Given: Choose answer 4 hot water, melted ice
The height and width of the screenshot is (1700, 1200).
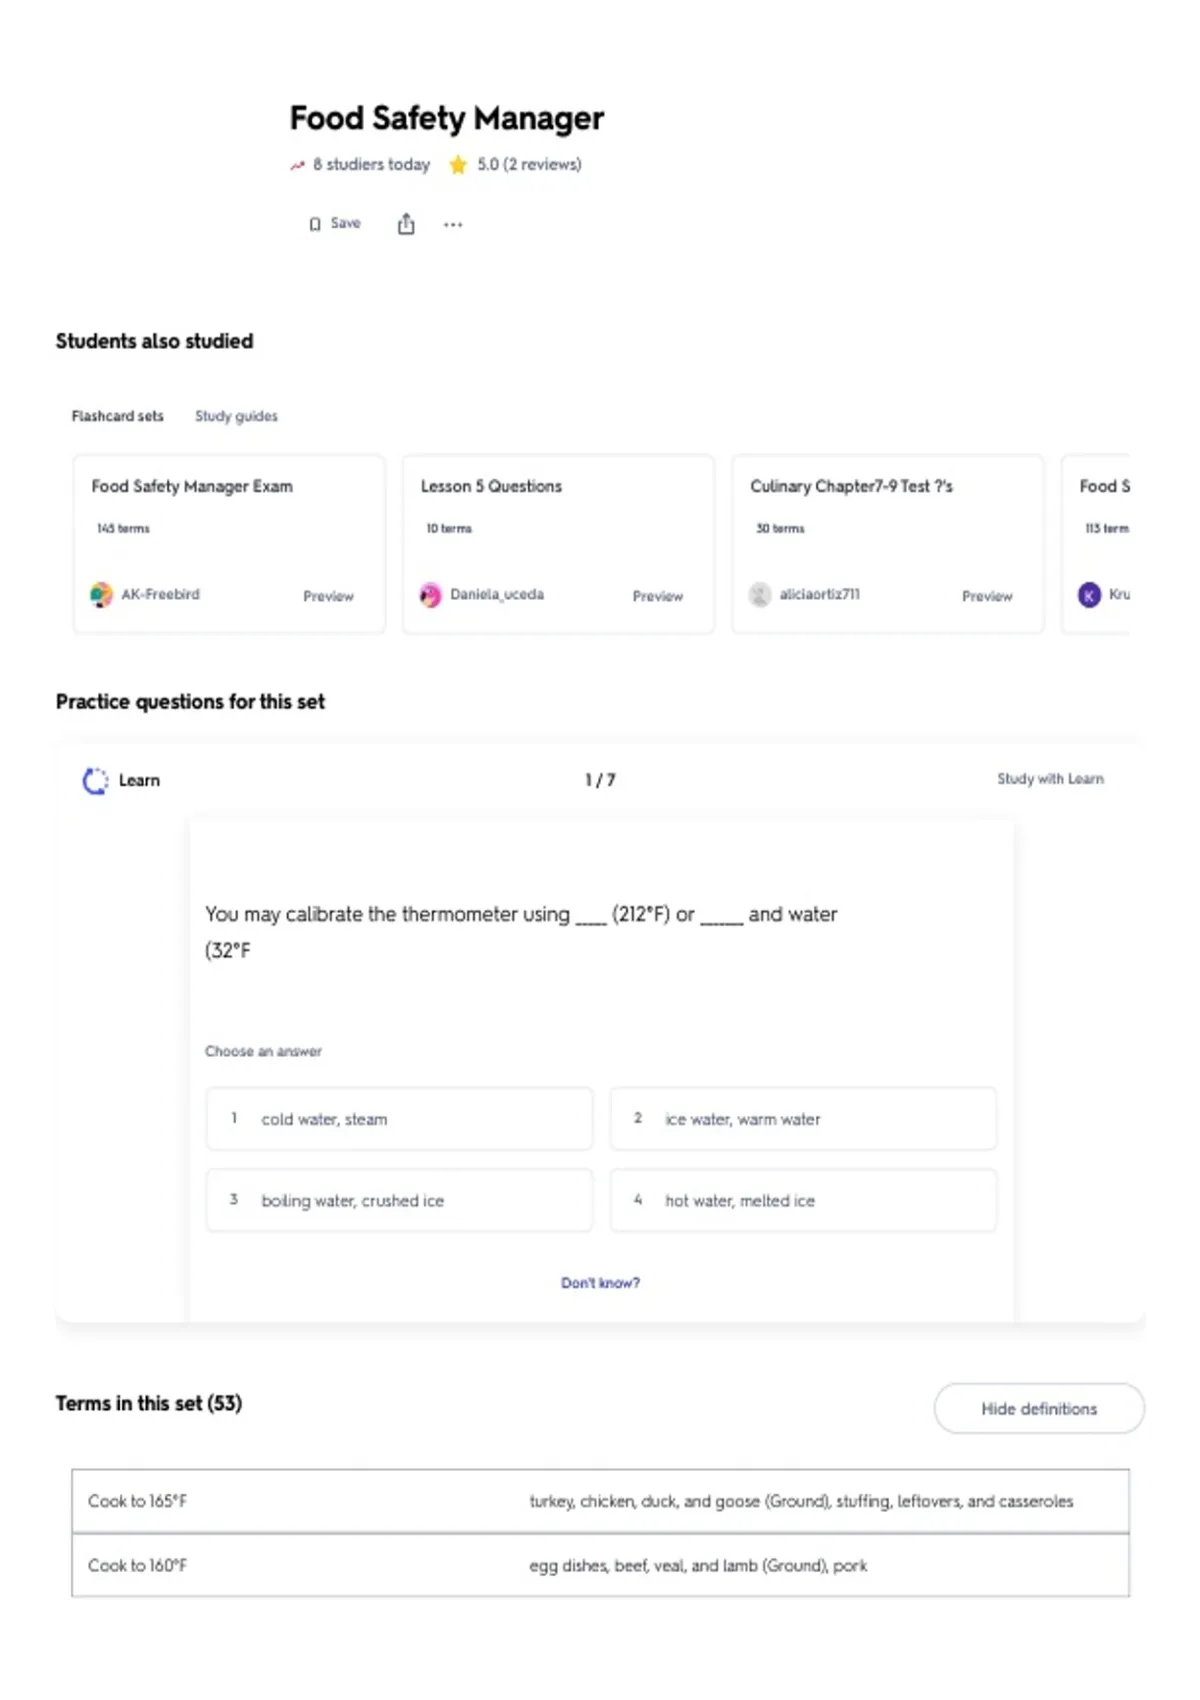Looking at the screenshot, I should pyautogui.click(x=803, y=1200).
